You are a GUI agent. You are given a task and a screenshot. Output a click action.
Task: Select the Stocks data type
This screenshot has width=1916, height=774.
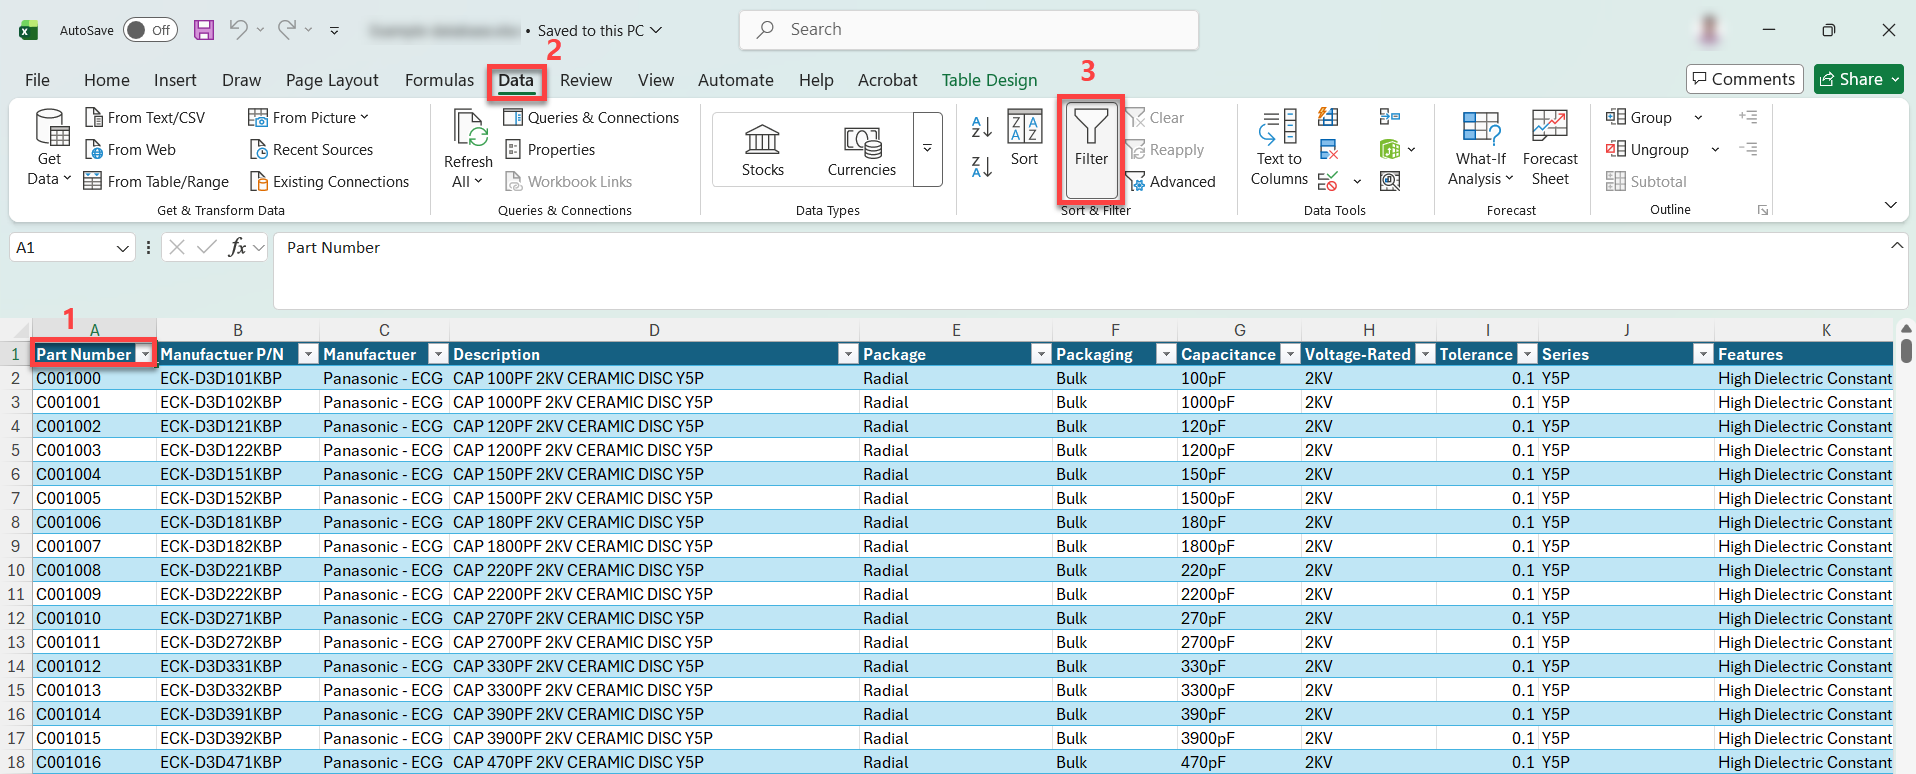763,150
